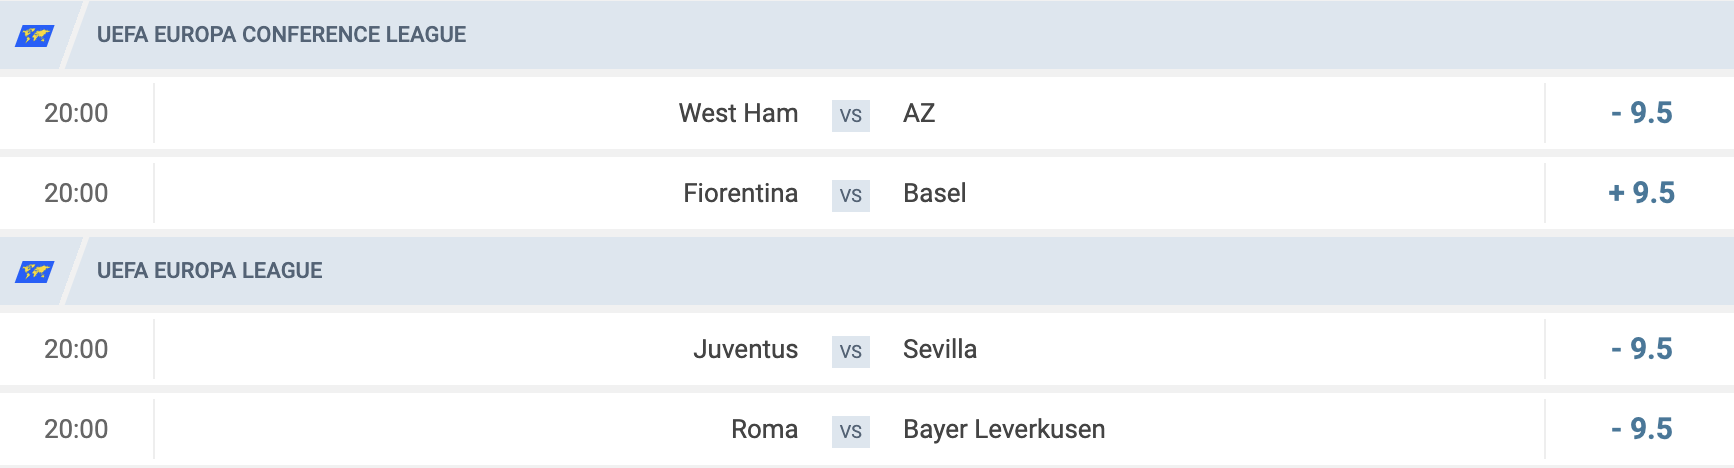The image size is (1734, 468).
Task: Click the vs badge for Fiorentina match
Action: tap(851, 195)
